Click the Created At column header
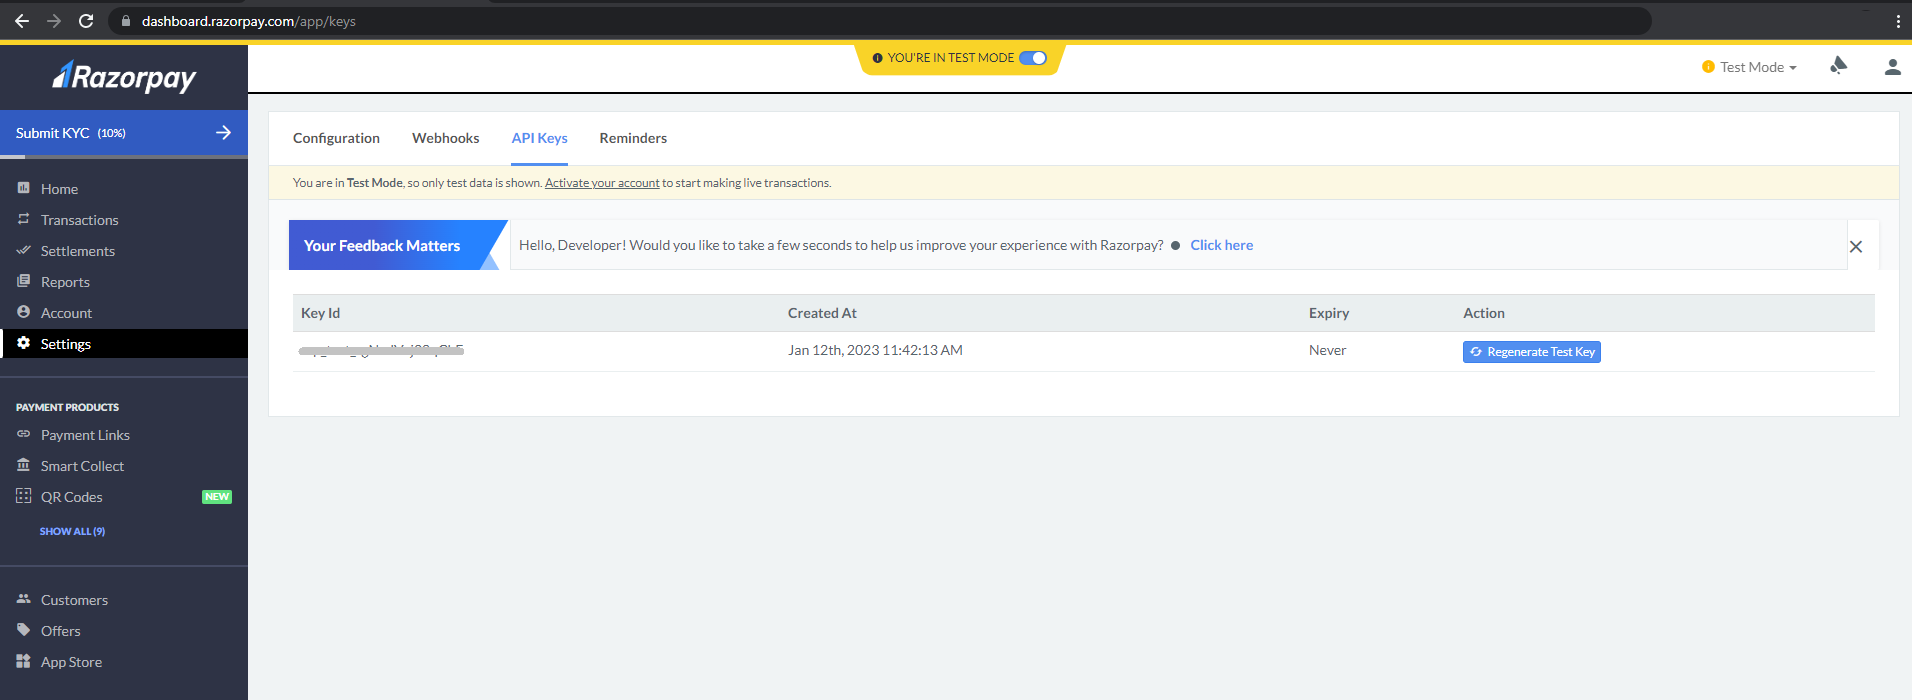1912x700 pixels. click(822, 313)
